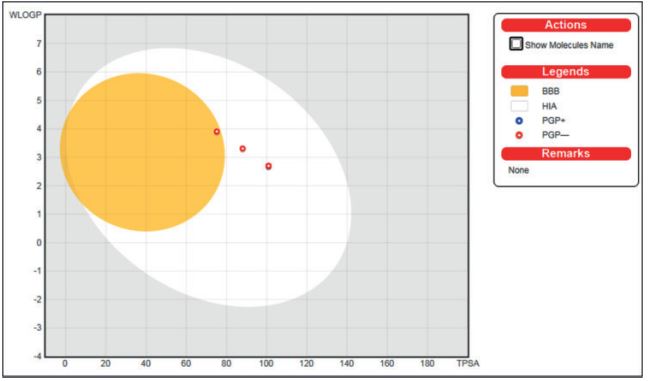Viewport: 648px width, 381px height.
Task: Click the red PGP— legend marker
Action: [519, 135]
